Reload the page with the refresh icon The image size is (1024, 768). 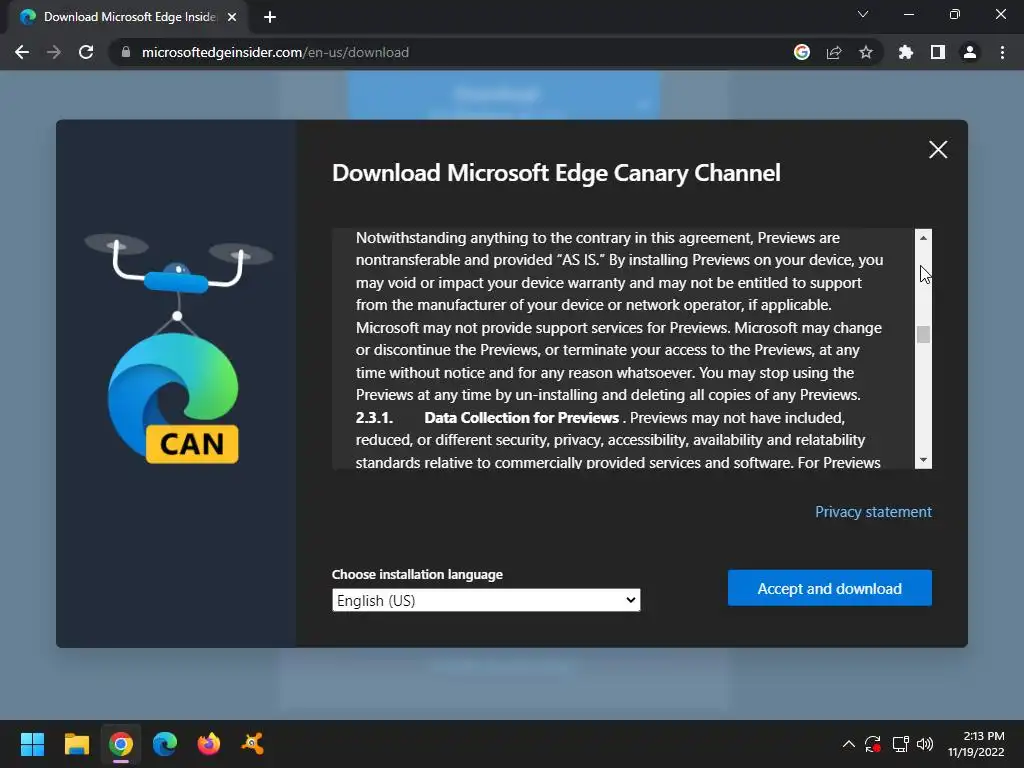point(86,52)
